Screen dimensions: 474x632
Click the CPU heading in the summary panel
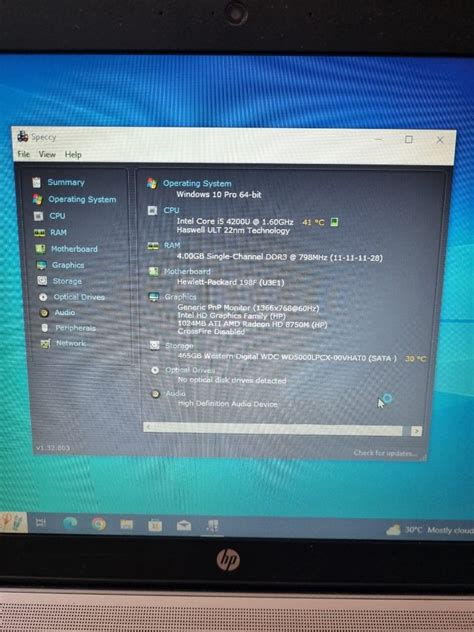(x=171, y=210)
